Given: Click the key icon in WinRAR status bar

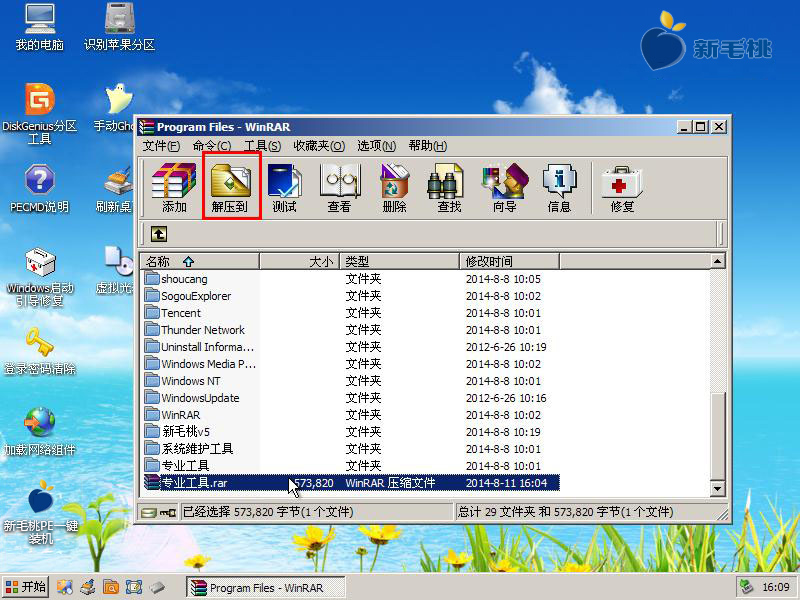Looking at the screenshot, I should 167,512.
